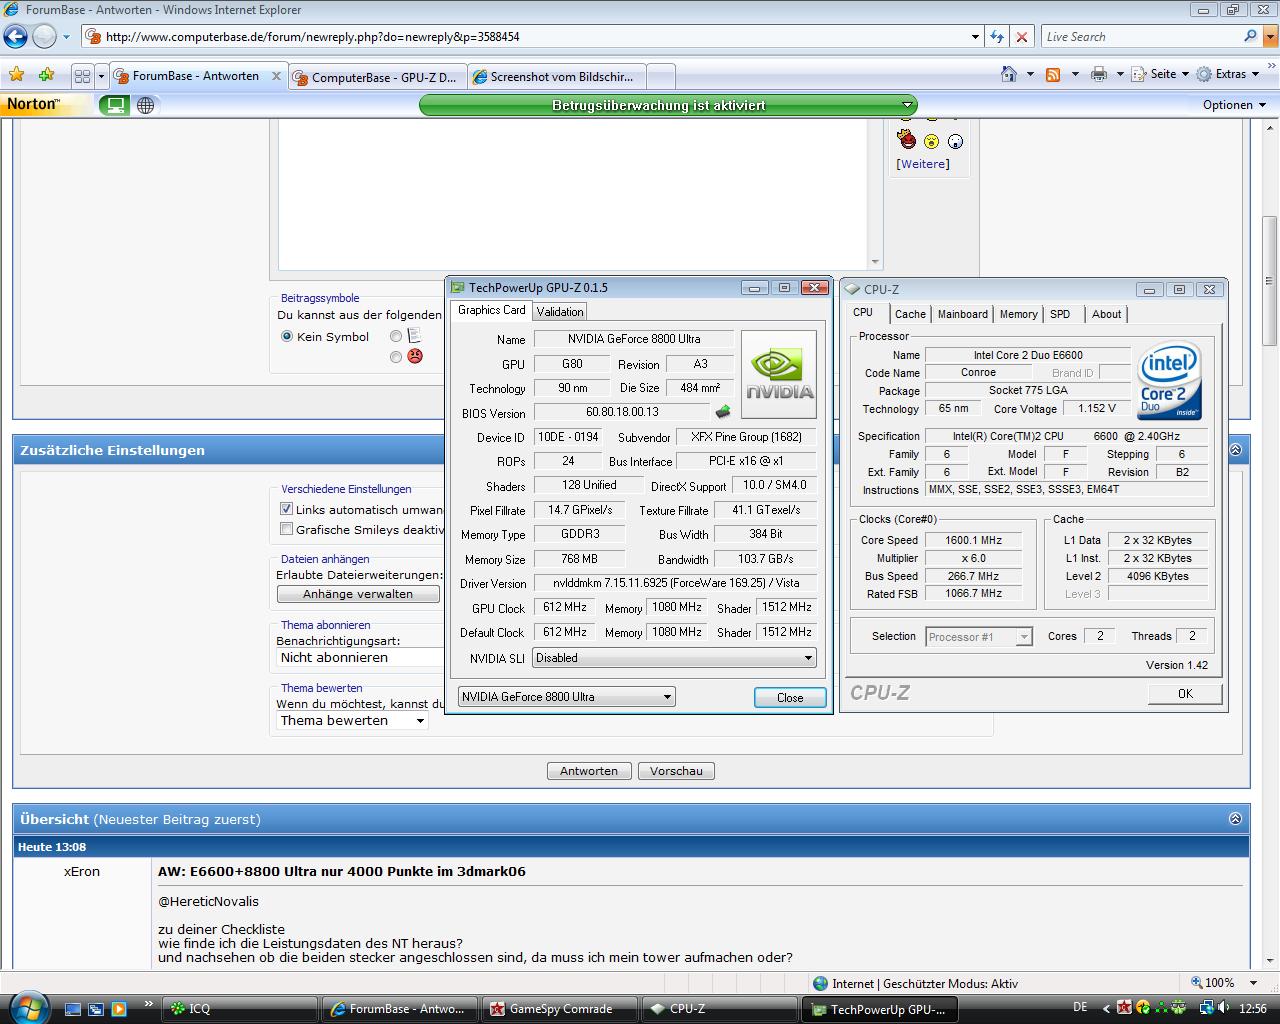Image resolution: width=1280 pixels, height=1024 pixels.
Task: Click Add to Favorites star-plus icon
Action: pos(46,75)
